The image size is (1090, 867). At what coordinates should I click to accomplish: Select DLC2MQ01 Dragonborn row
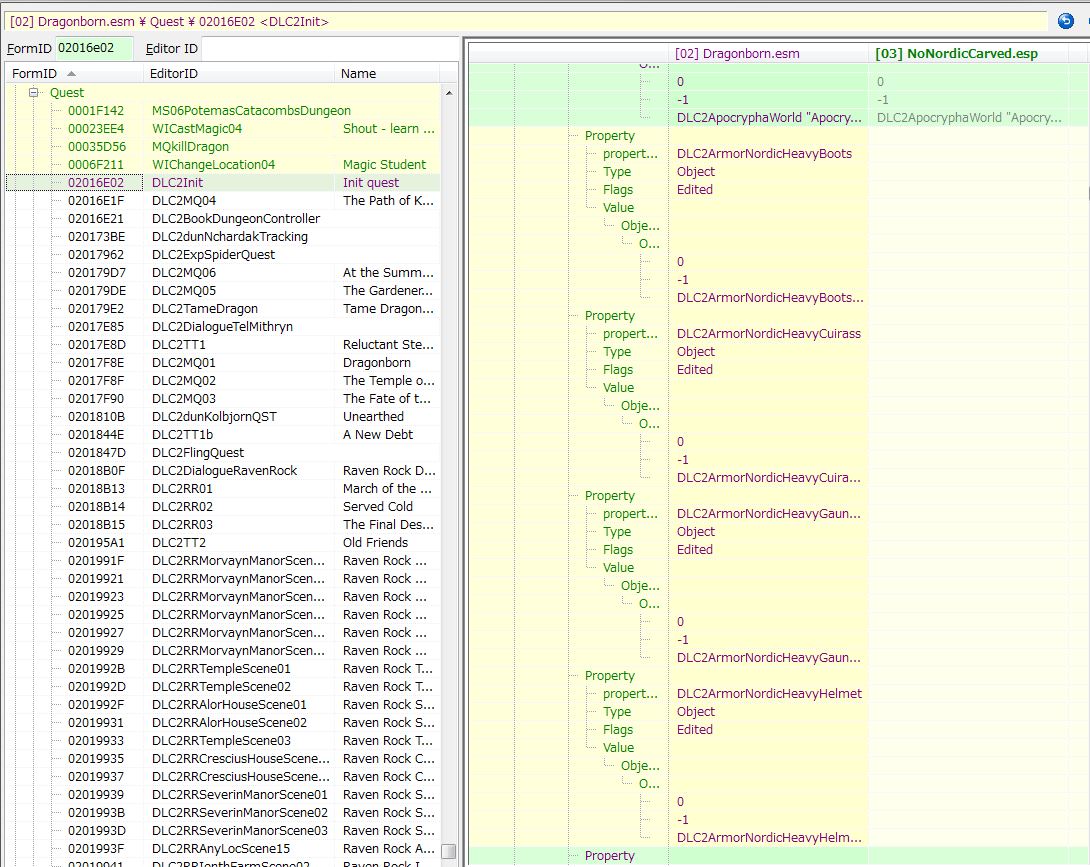click(223, 363)
